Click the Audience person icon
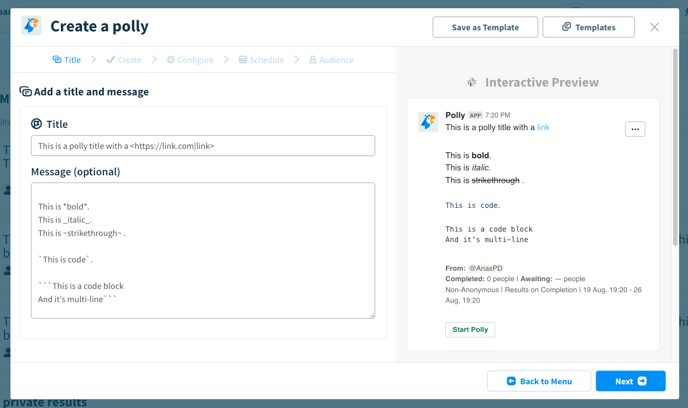688x408 pixels. 313,60
